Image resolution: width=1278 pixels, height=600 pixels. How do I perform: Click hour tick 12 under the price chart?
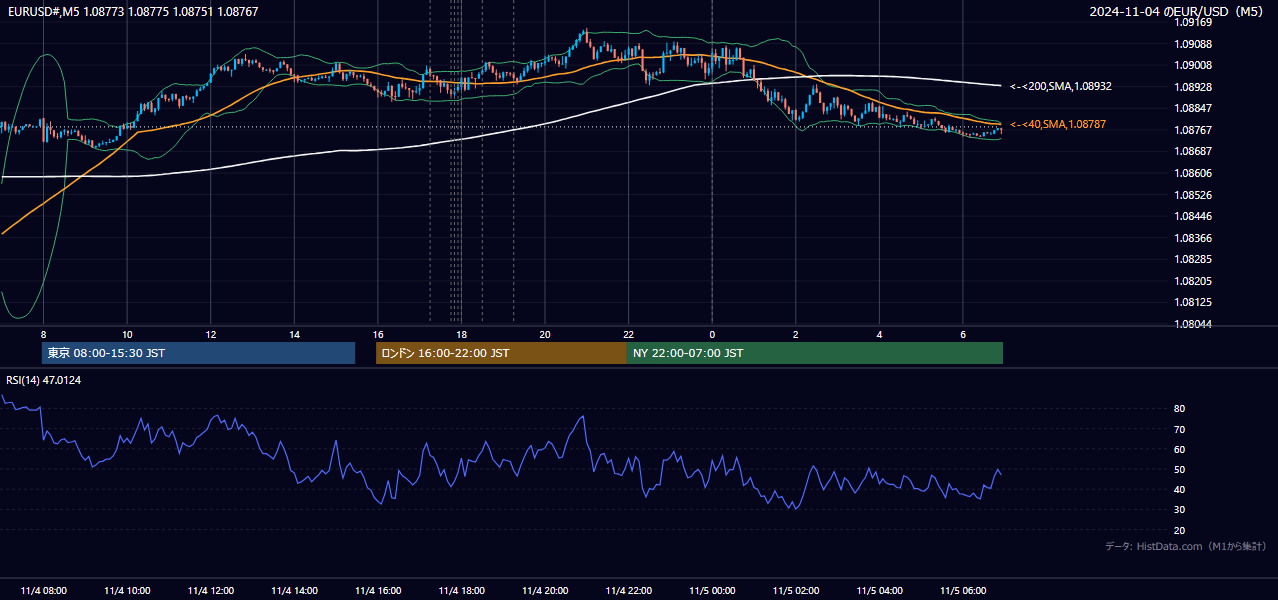tap(211, 334)
